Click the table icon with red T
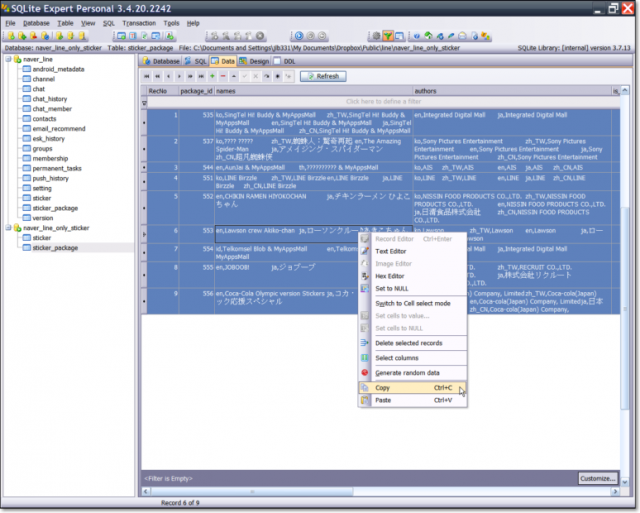This screenshot has height=513, width=640. click(x=133, y=36)
